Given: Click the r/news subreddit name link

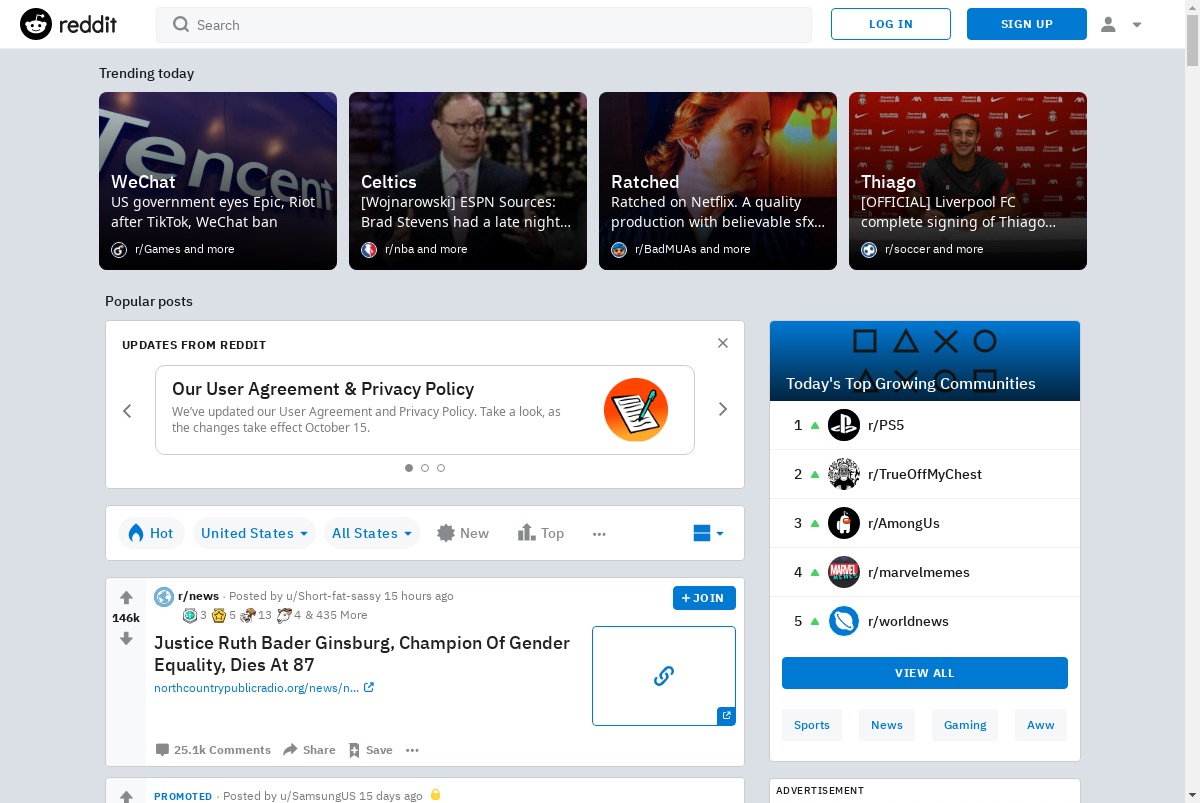Looking at the screenshot, I should (199, 596).
